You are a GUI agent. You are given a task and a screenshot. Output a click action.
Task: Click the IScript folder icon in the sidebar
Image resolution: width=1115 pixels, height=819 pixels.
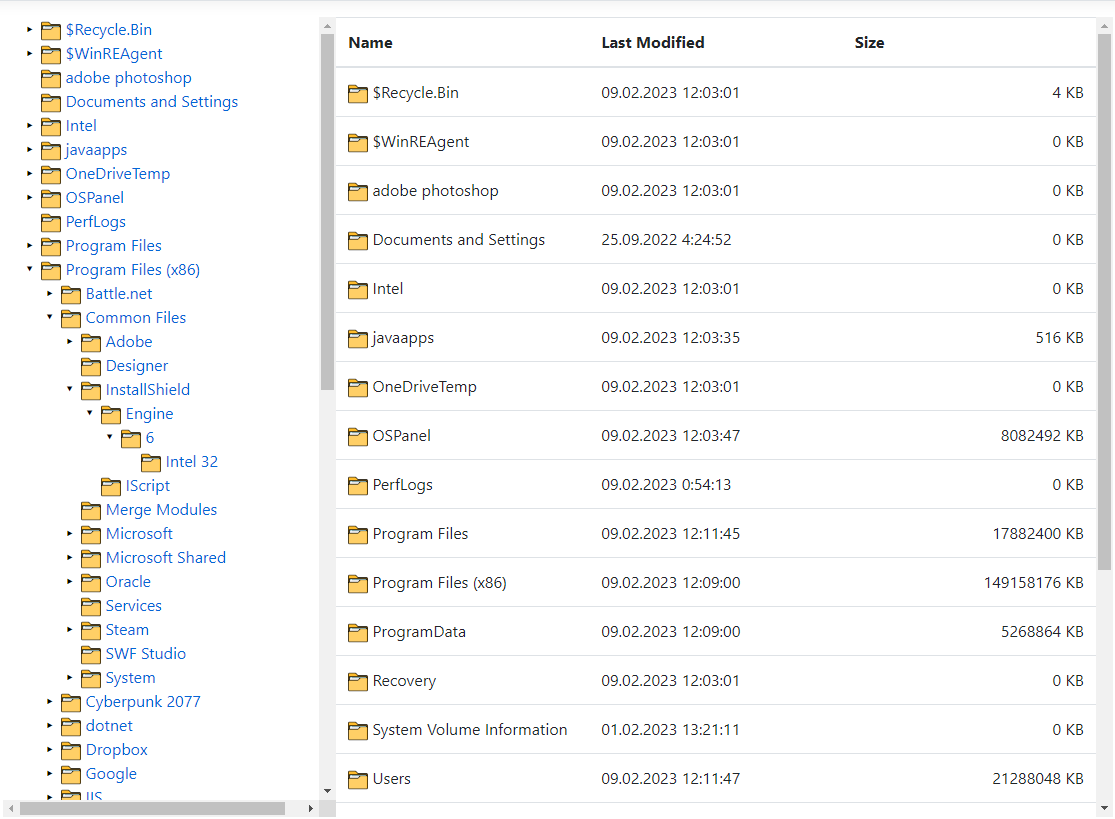click(112, 485)
